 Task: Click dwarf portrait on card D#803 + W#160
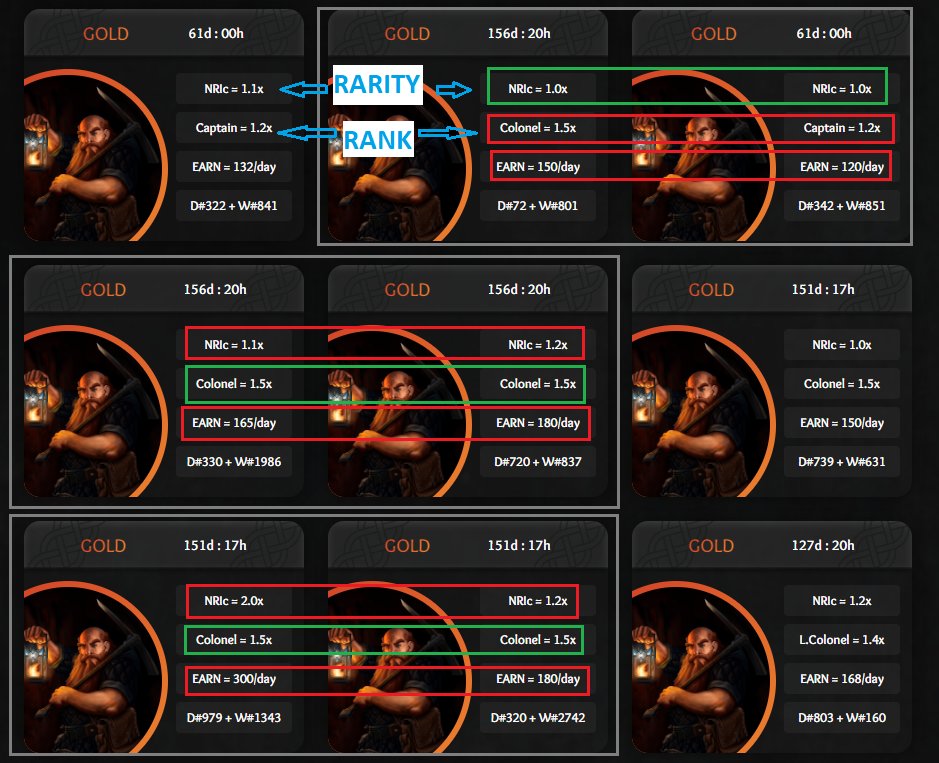pyautogui.click(x=703, y=667)
